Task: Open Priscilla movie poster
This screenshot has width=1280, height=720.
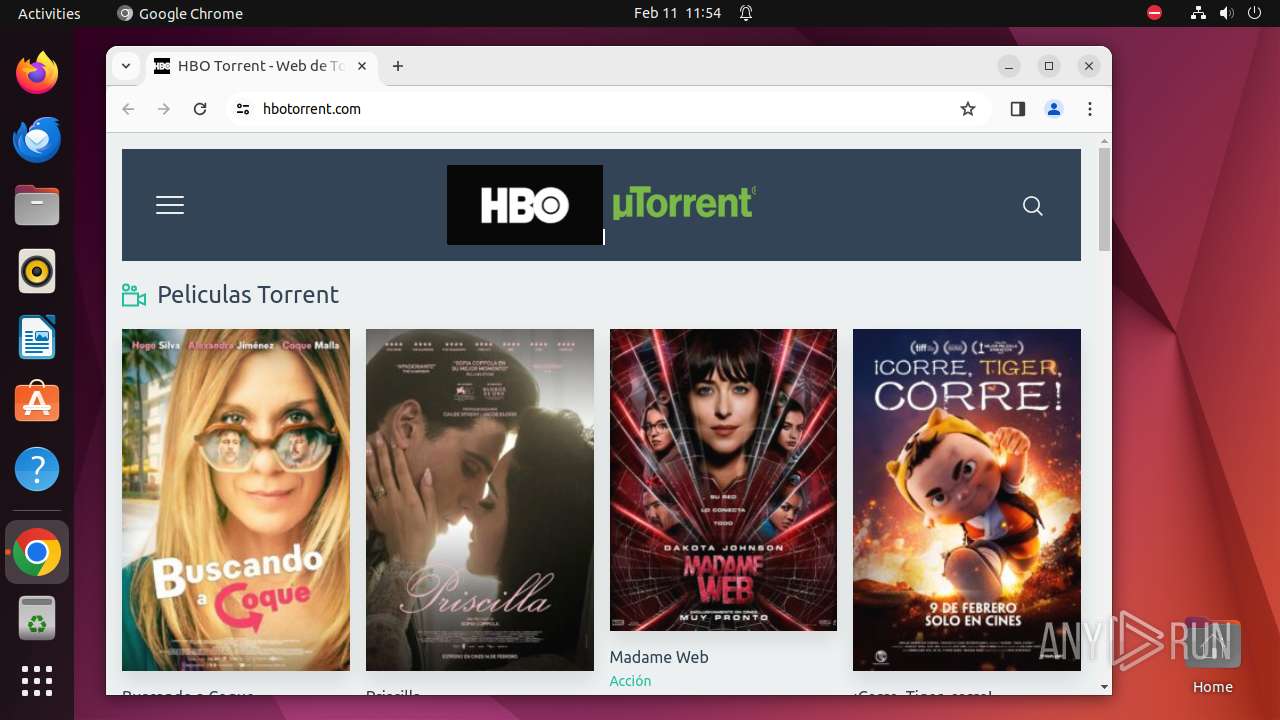Action: tap(480, 500)
